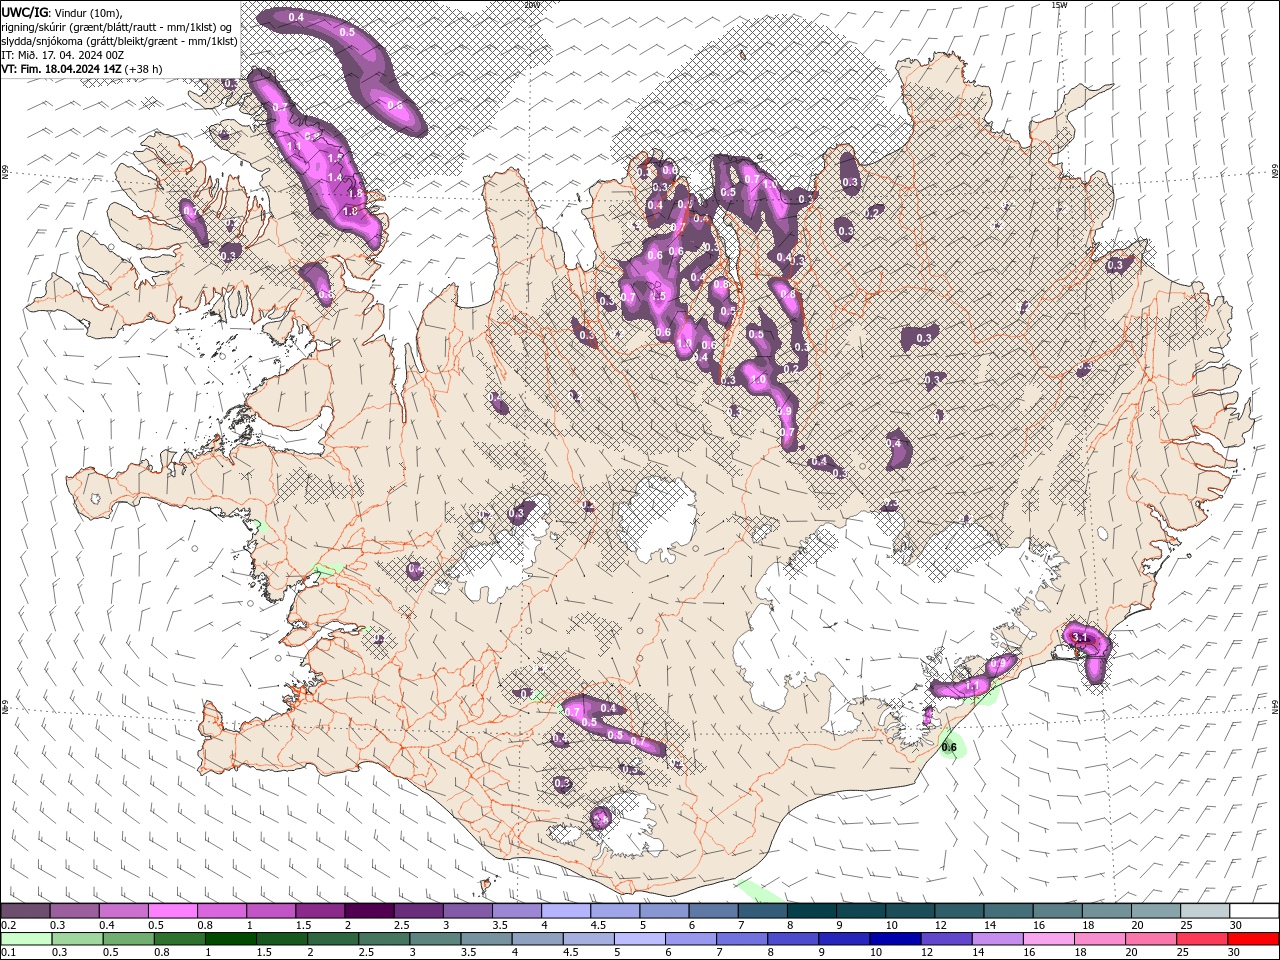
Task: Click the 'slydda/snjókoma (grátt/bleikt/grænt' description line
Action: [119, 41]
